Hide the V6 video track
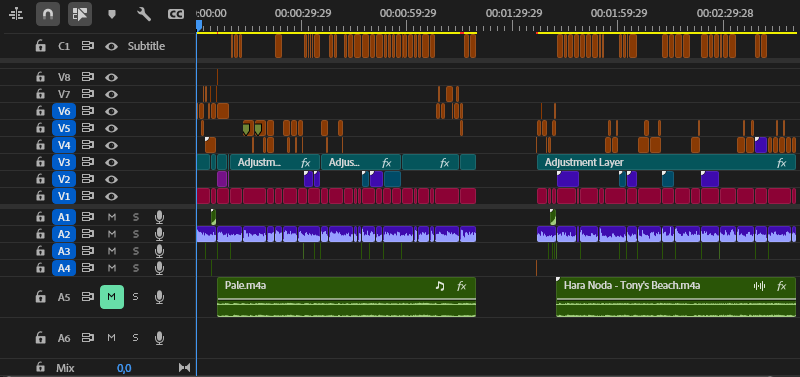This screenshot has height=377, width=800. pyautogui.click(x=111, y=111)
